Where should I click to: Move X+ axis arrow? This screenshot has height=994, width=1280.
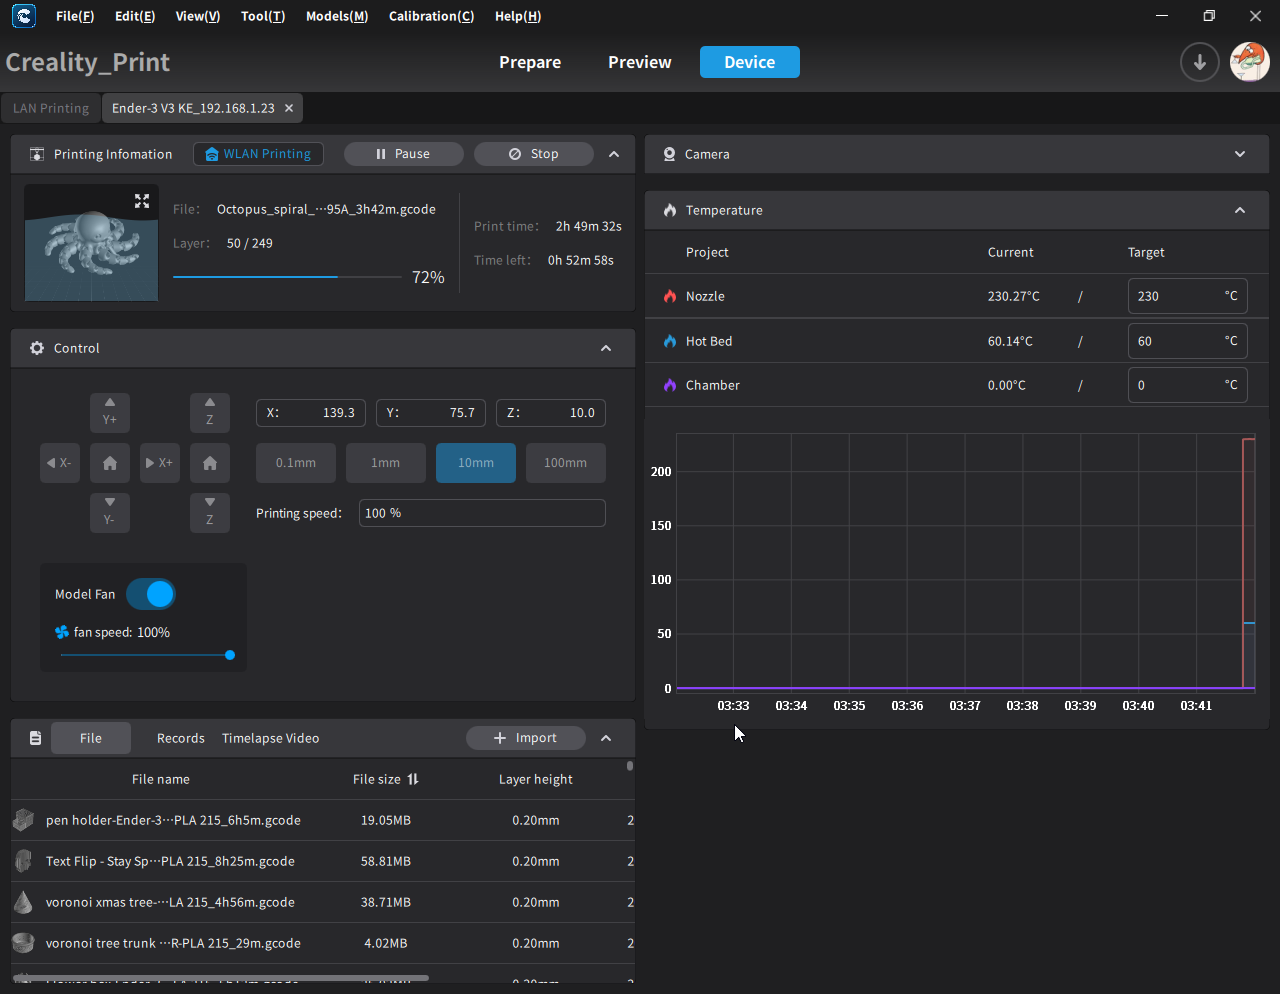click(160, 463)
